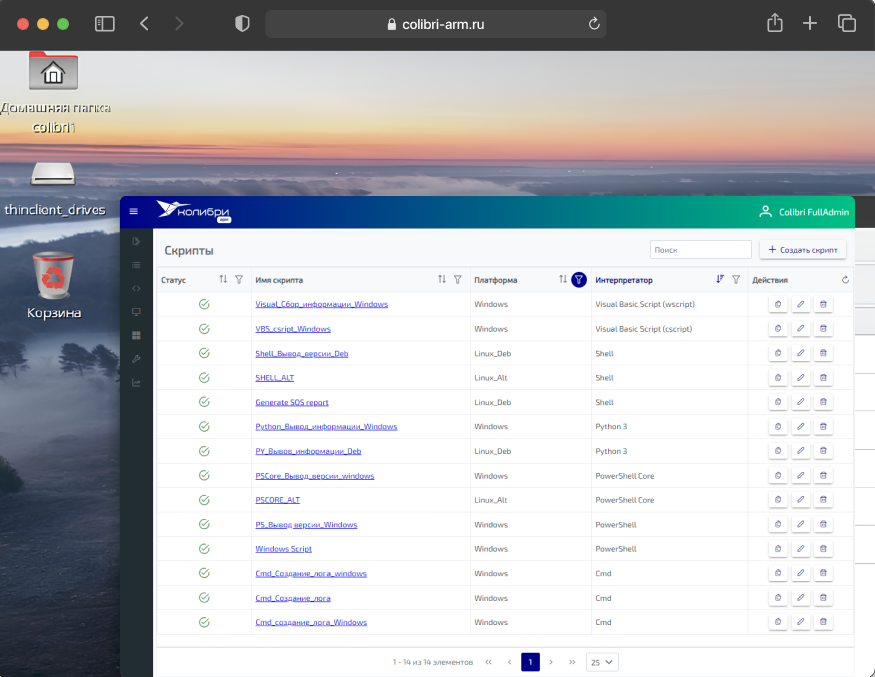Show Safari tab overview
The image size is (875, 677).
[847, 23]
